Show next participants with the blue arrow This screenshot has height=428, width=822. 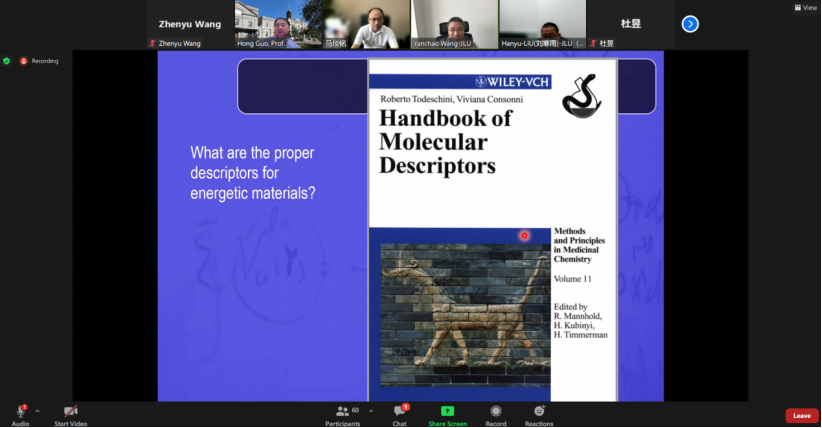(x=690, y=24)
